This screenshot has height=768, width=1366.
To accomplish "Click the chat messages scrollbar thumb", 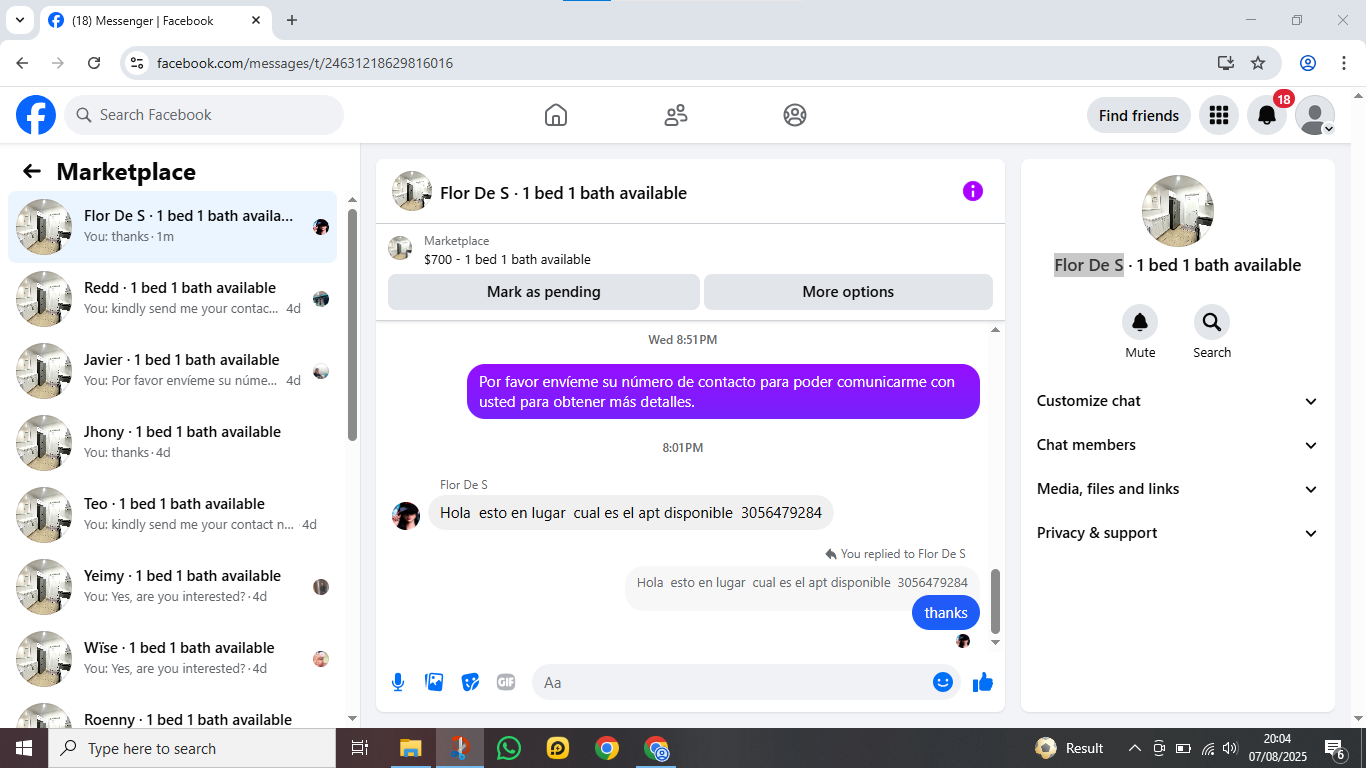I will point(995,601).
